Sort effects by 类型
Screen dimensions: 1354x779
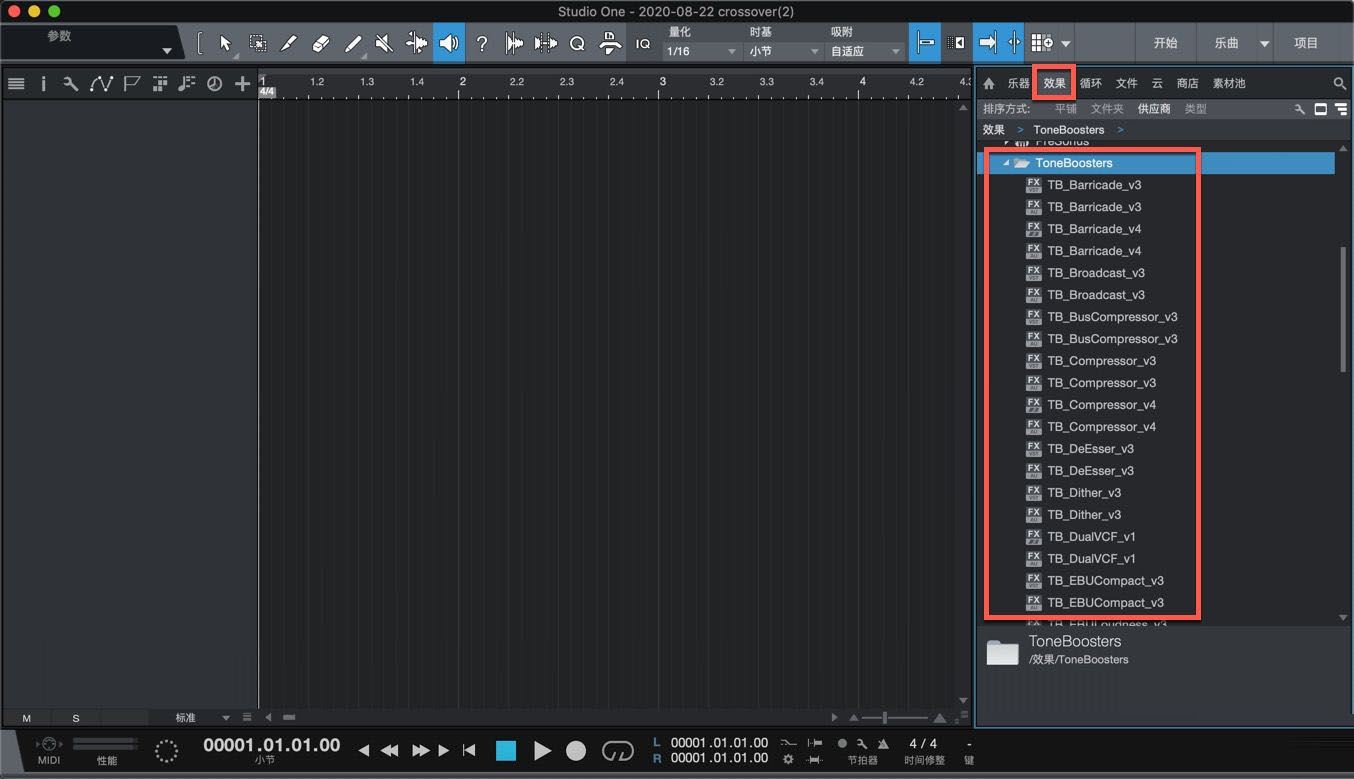[x=1196, y=109]
